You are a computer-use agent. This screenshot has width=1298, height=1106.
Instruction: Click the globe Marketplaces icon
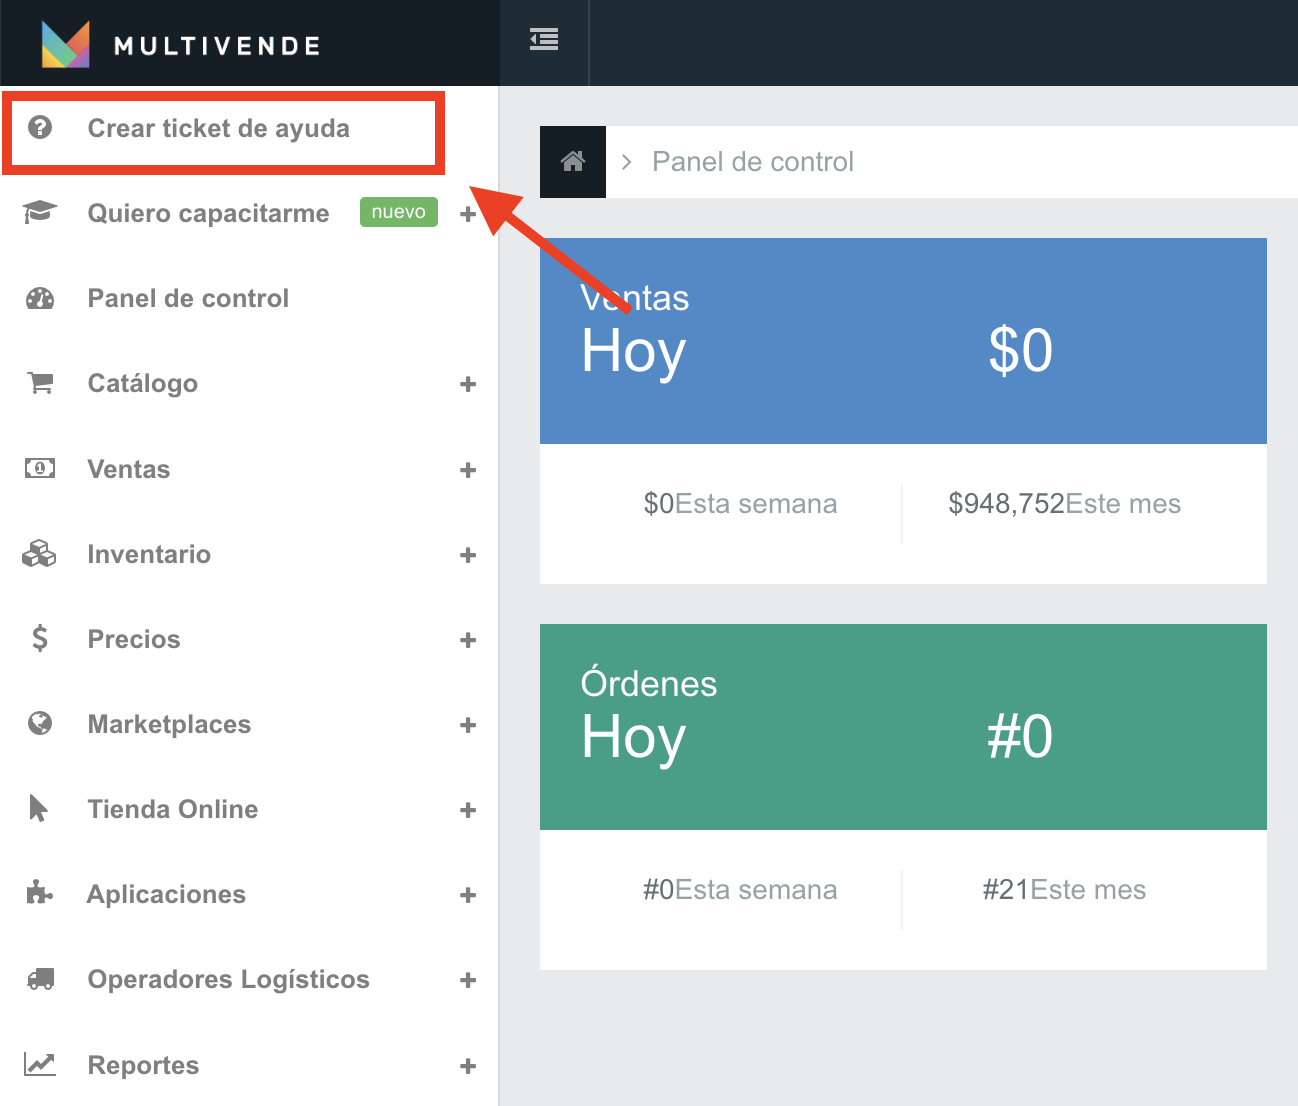pos(40,723)
